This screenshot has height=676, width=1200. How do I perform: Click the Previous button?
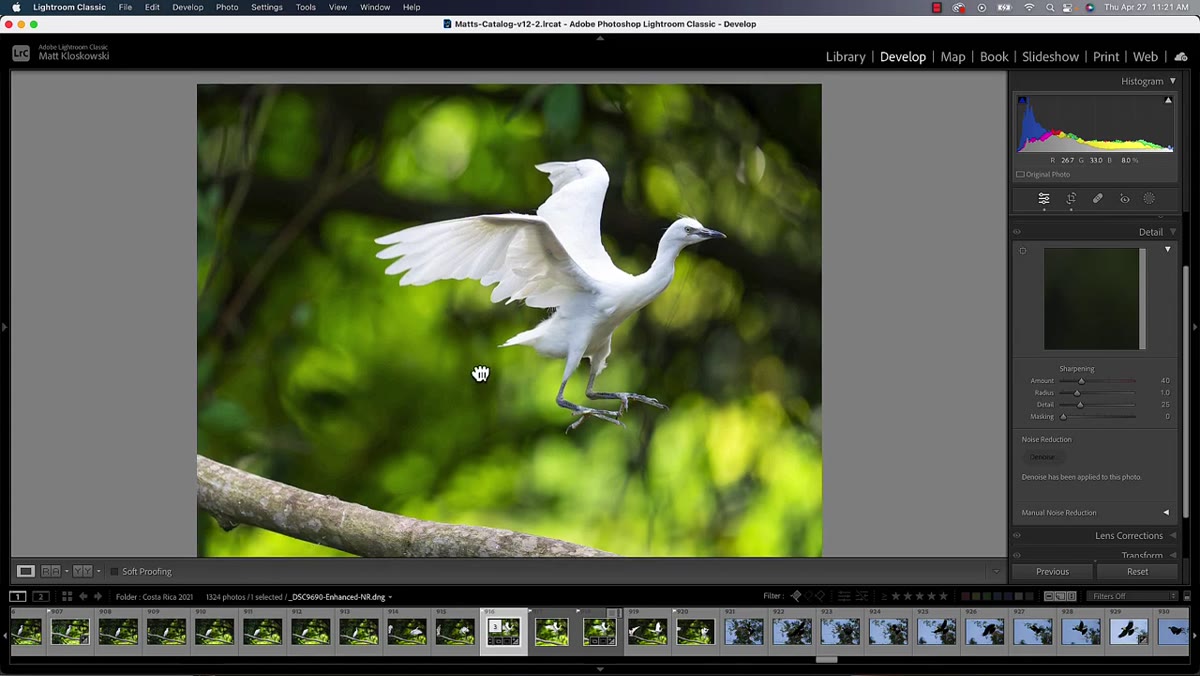coord(1052,571)
